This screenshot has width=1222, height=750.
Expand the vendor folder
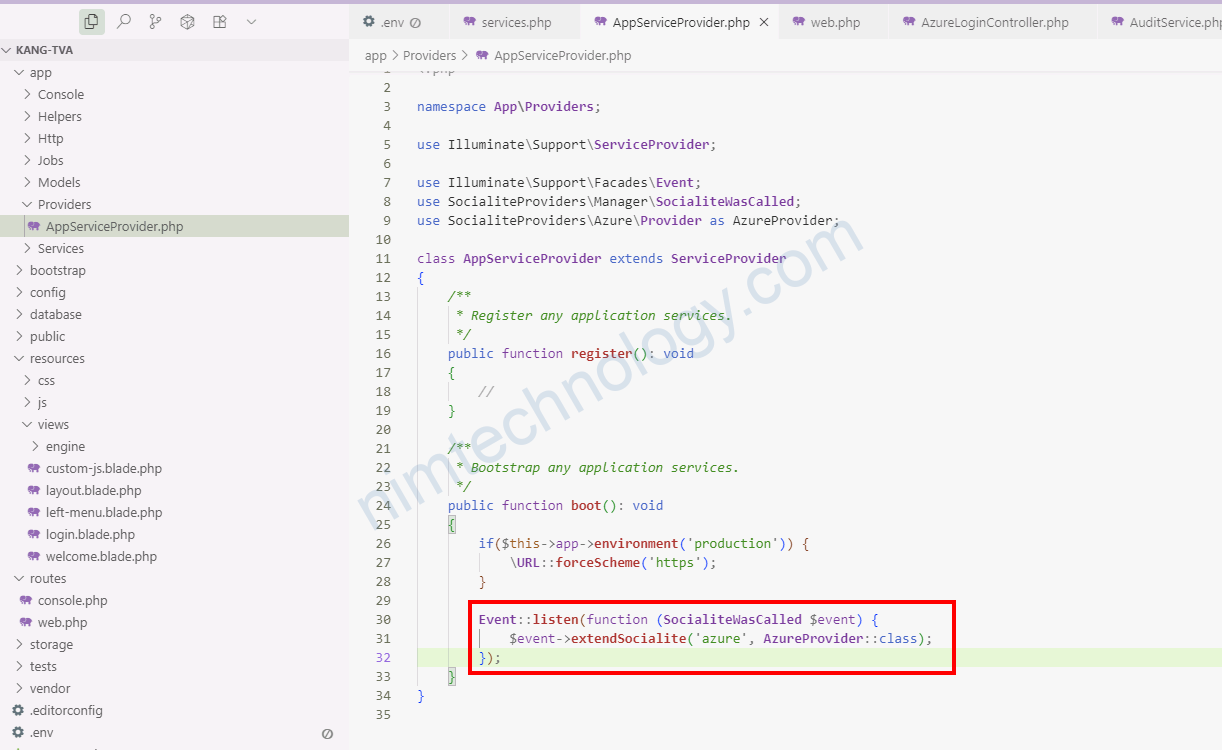tap(20, 689)
